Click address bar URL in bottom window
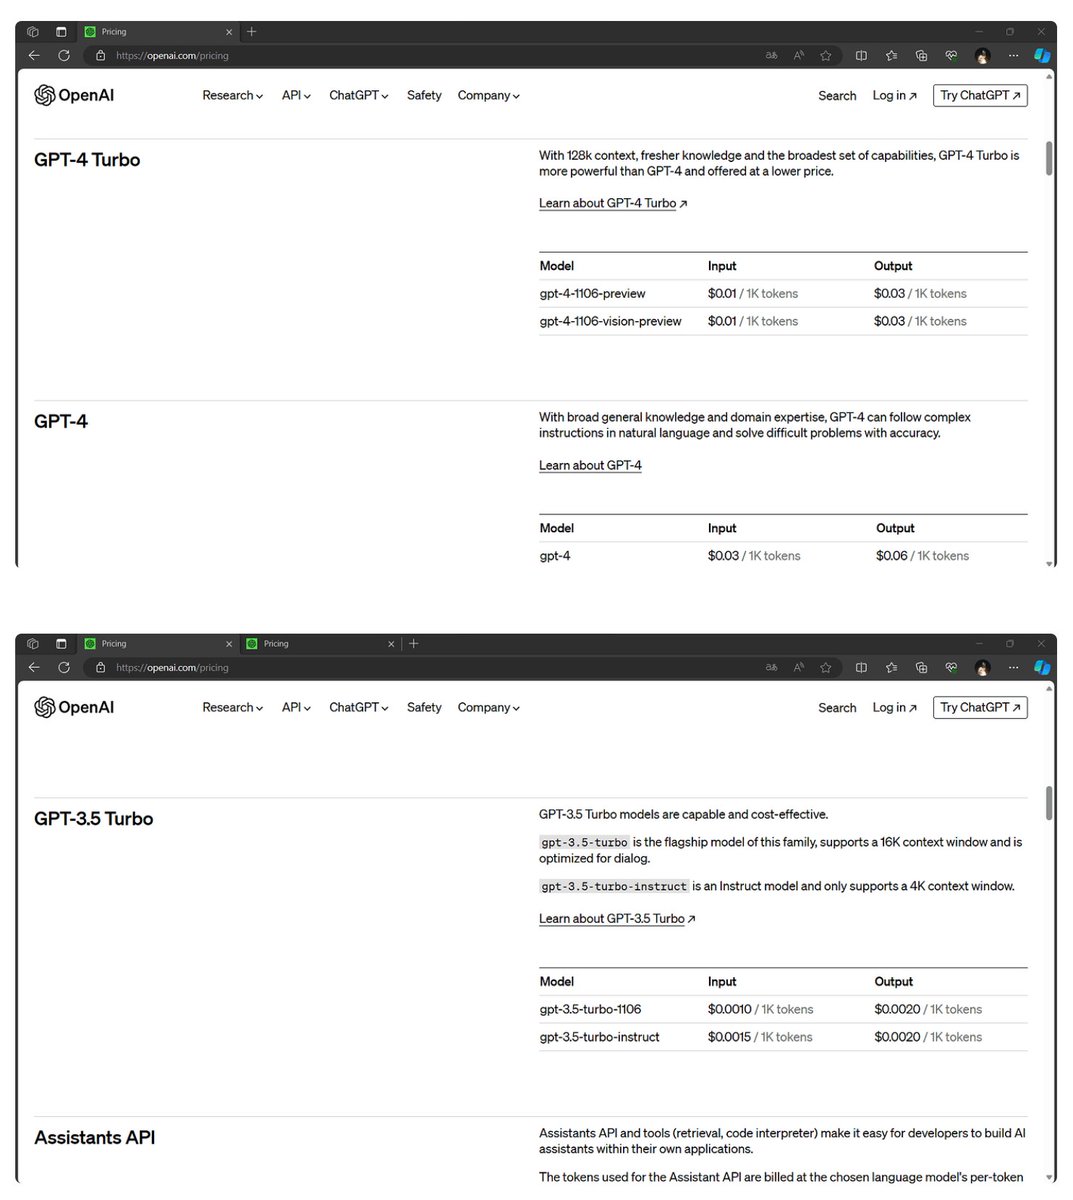Viewport: 1073px width, 1200px height. tap(172, 668)
